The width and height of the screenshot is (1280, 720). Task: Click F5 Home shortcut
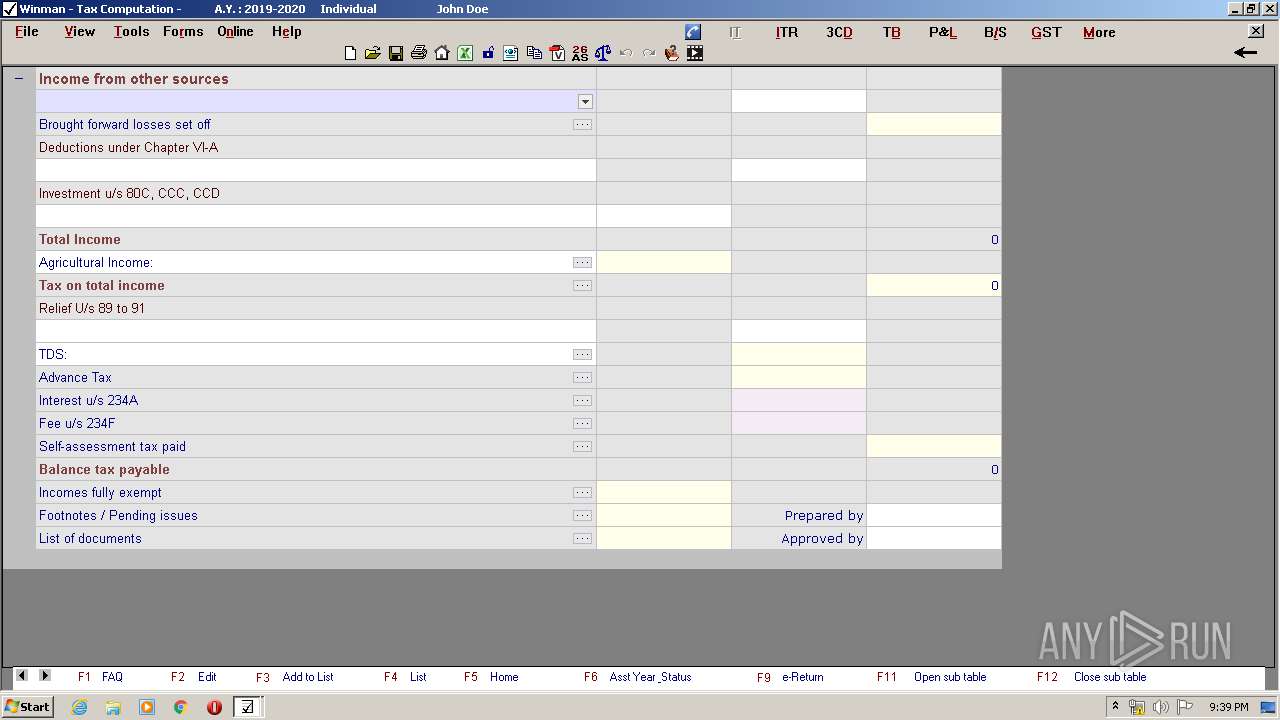[x=491, y=677]
